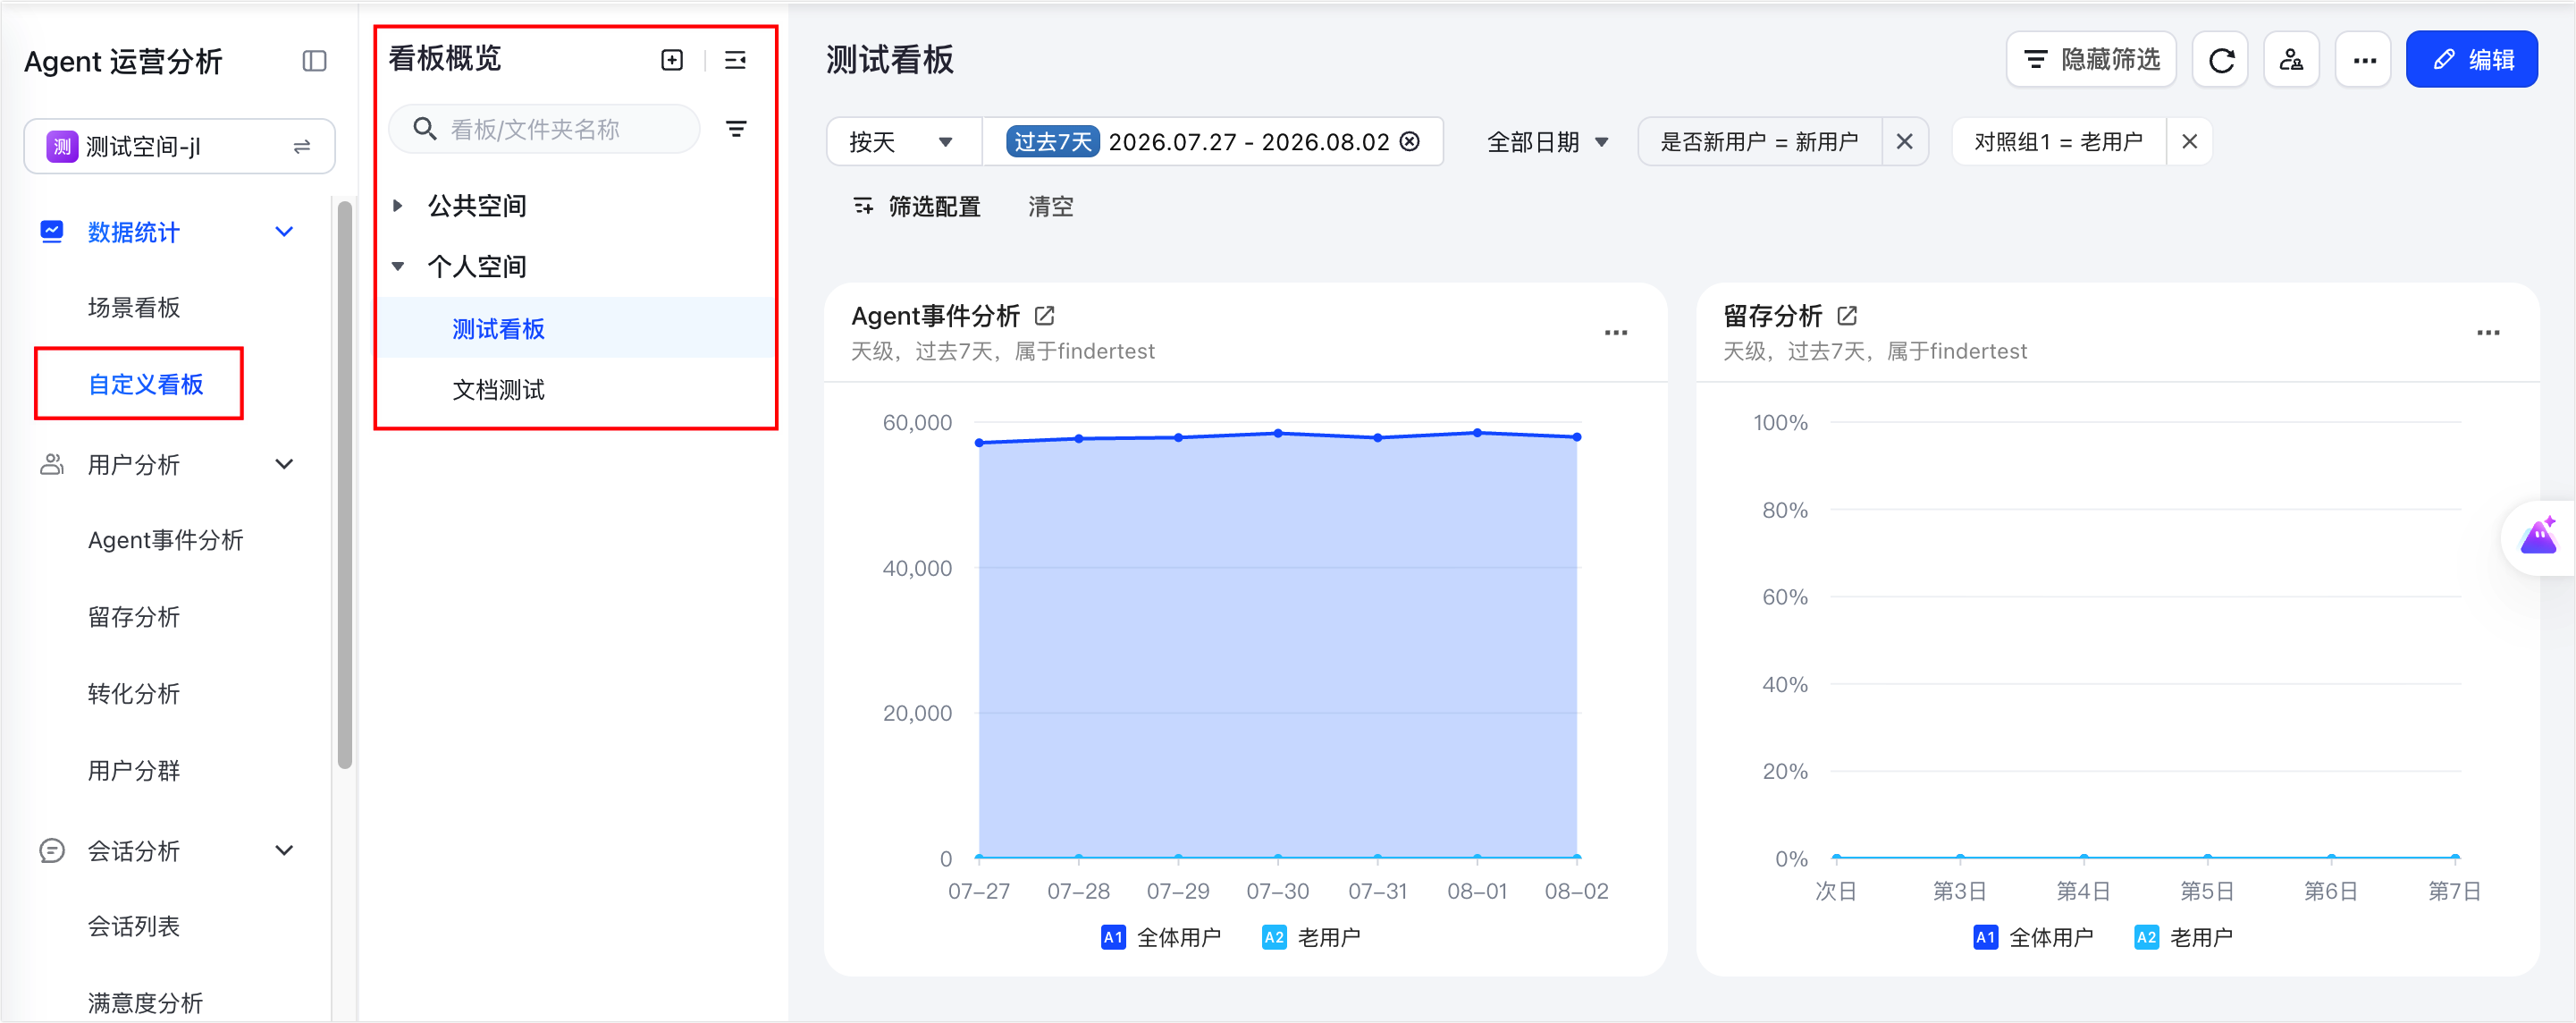
Task: Open 留存分析 chart in new window
Action: point(1847,316)
